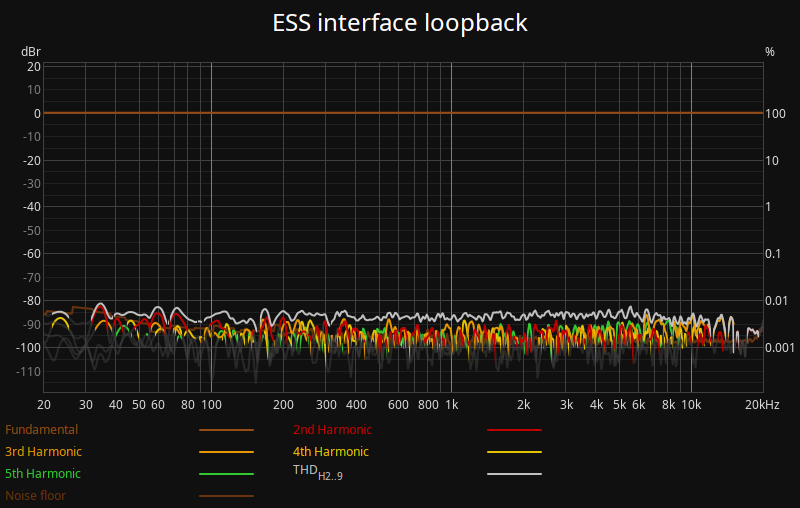Select the 2nd Harmonic legend label
This screenshot has height=508, width=800.
tap(333, 429)
